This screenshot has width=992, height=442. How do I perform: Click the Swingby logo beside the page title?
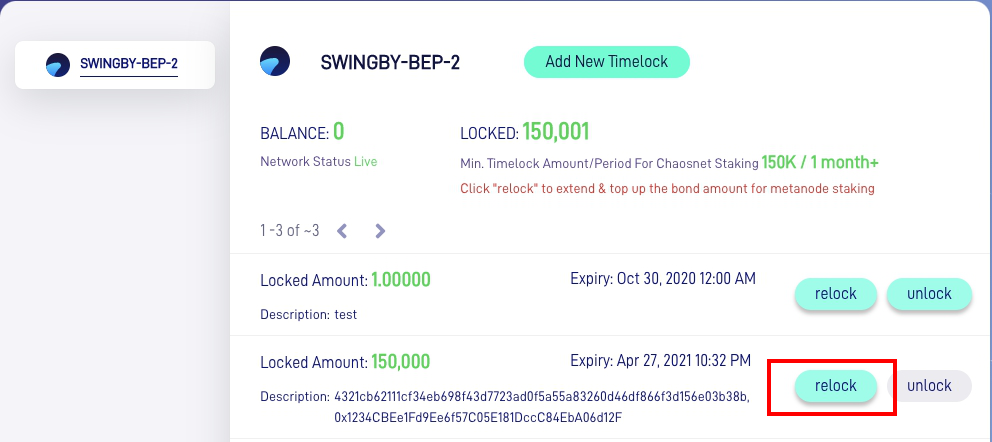tap(275, 61)
